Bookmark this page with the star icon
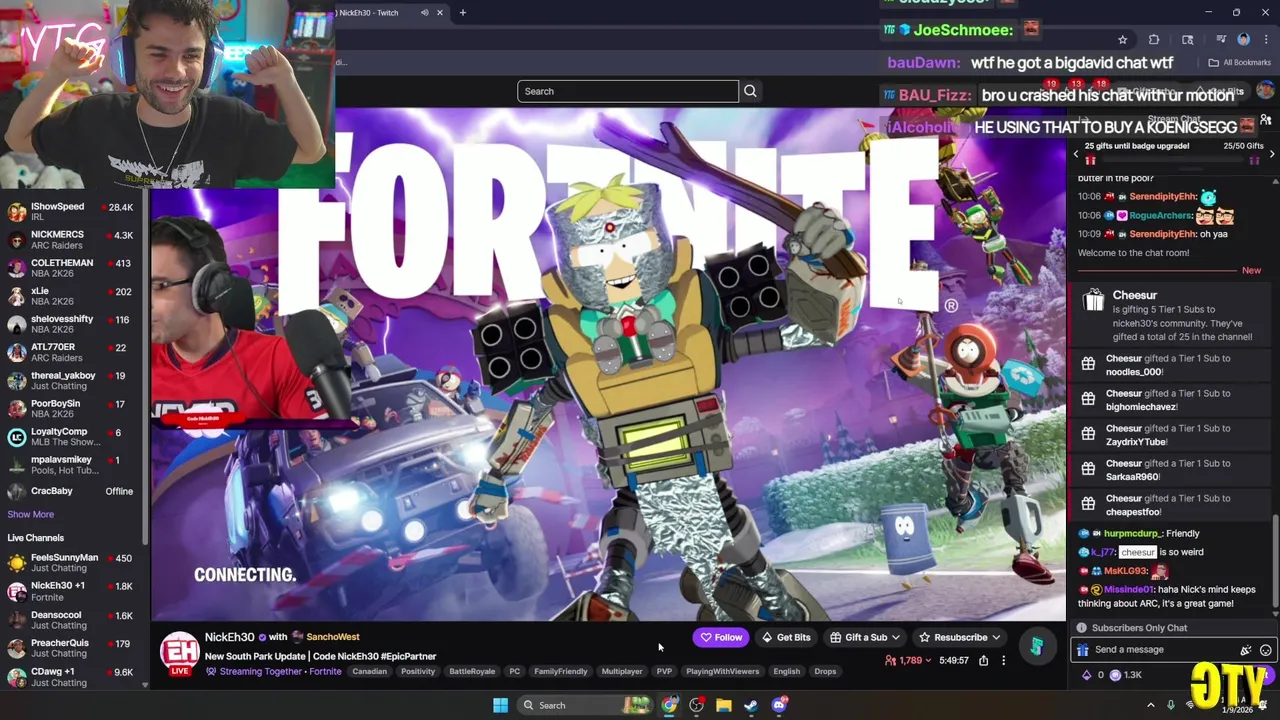The height and width of the screenshot is (720, 1280). click(x=1122, y=40)
